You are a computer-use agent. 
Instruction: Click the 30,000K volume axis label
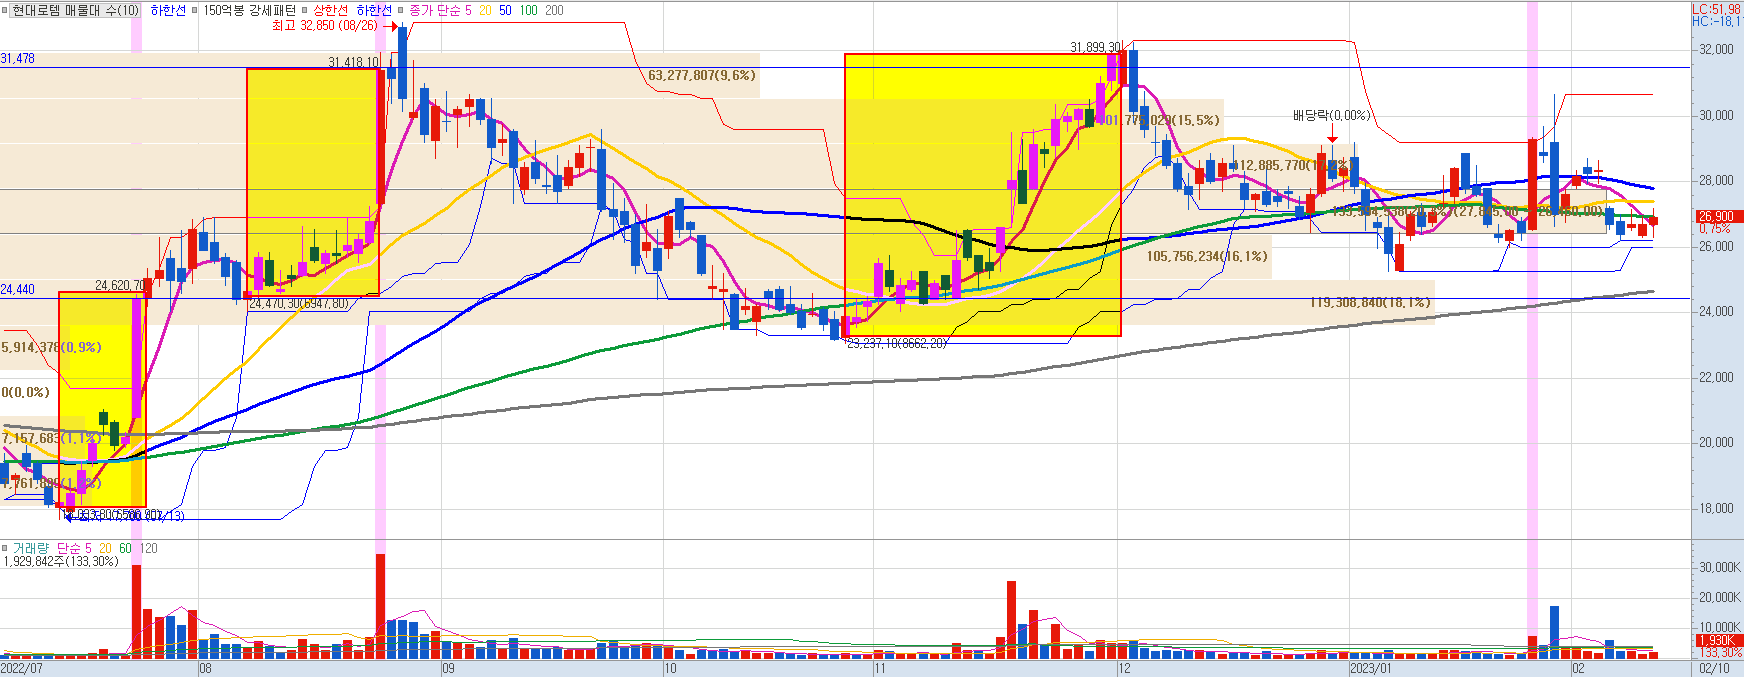(1720, 567)
